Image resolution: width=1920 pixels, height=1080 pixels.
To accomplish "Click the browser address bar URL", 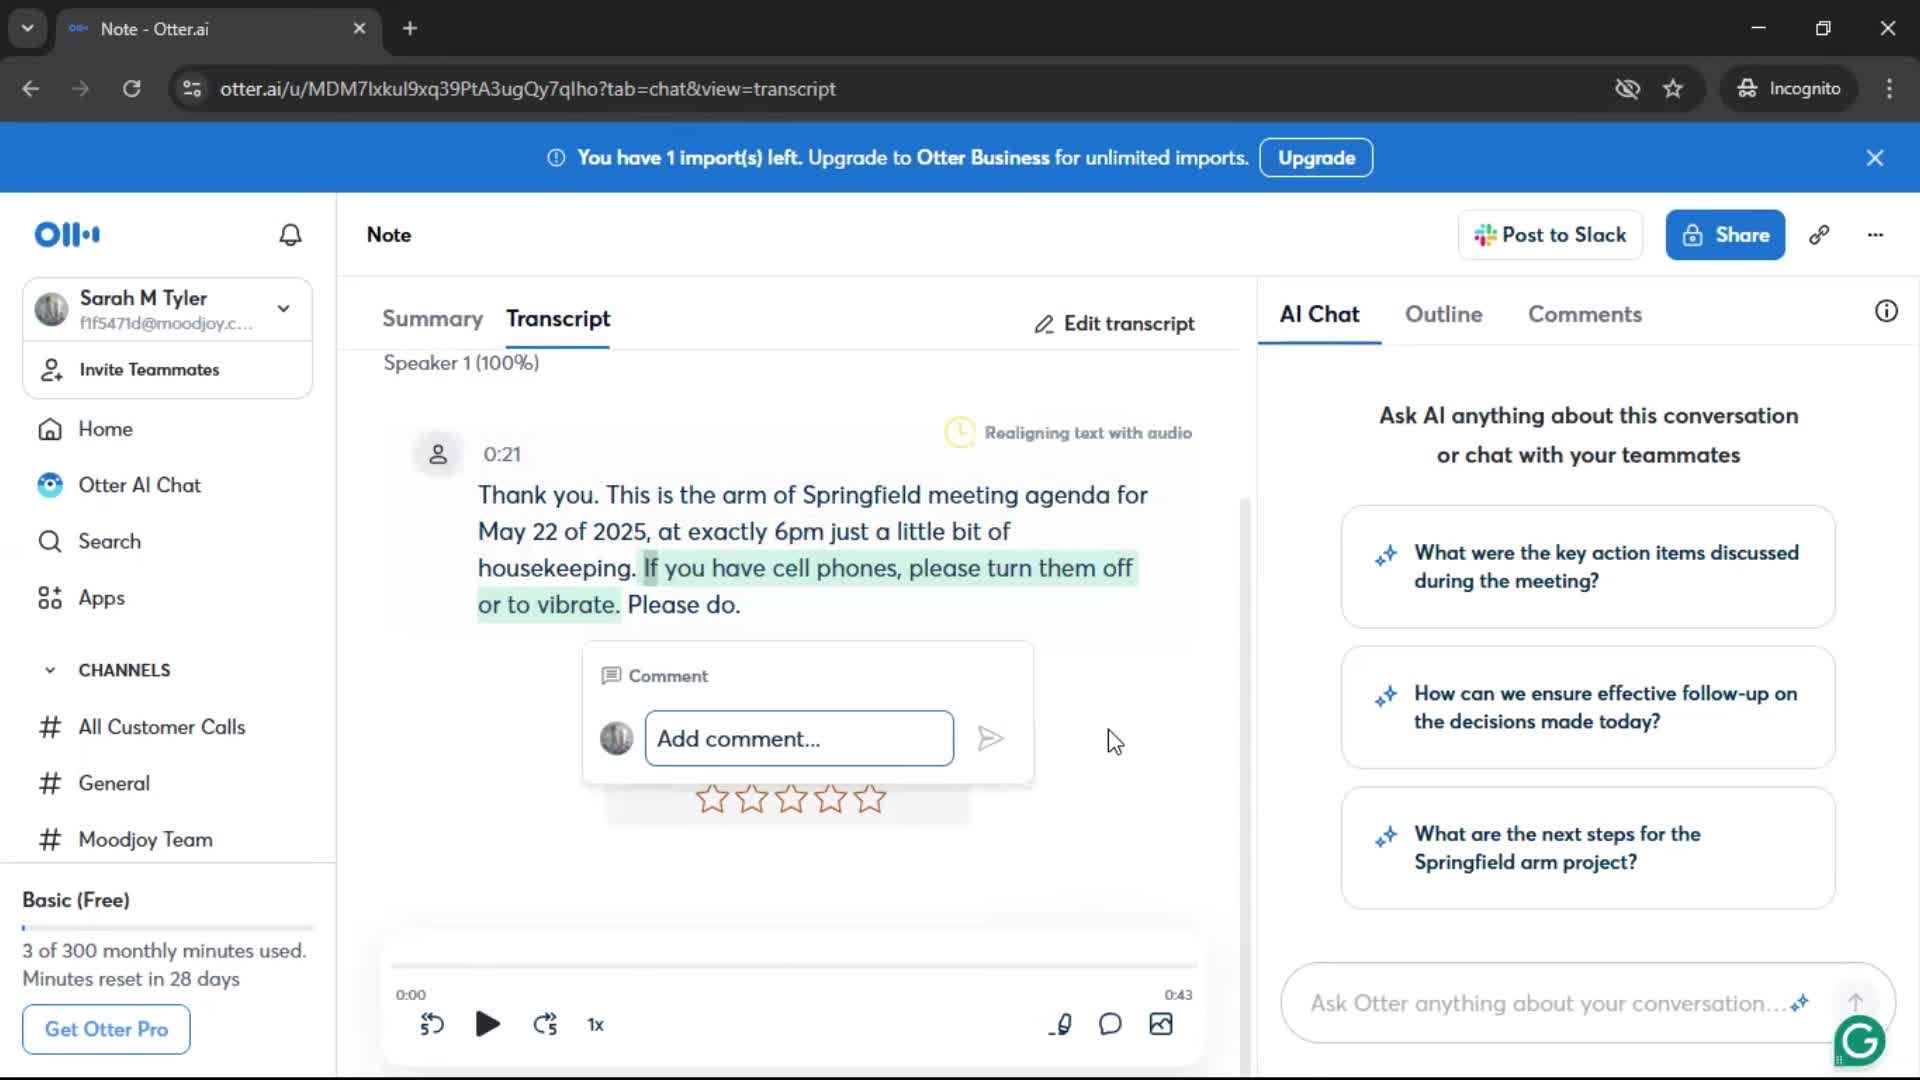I will point(528,88).
